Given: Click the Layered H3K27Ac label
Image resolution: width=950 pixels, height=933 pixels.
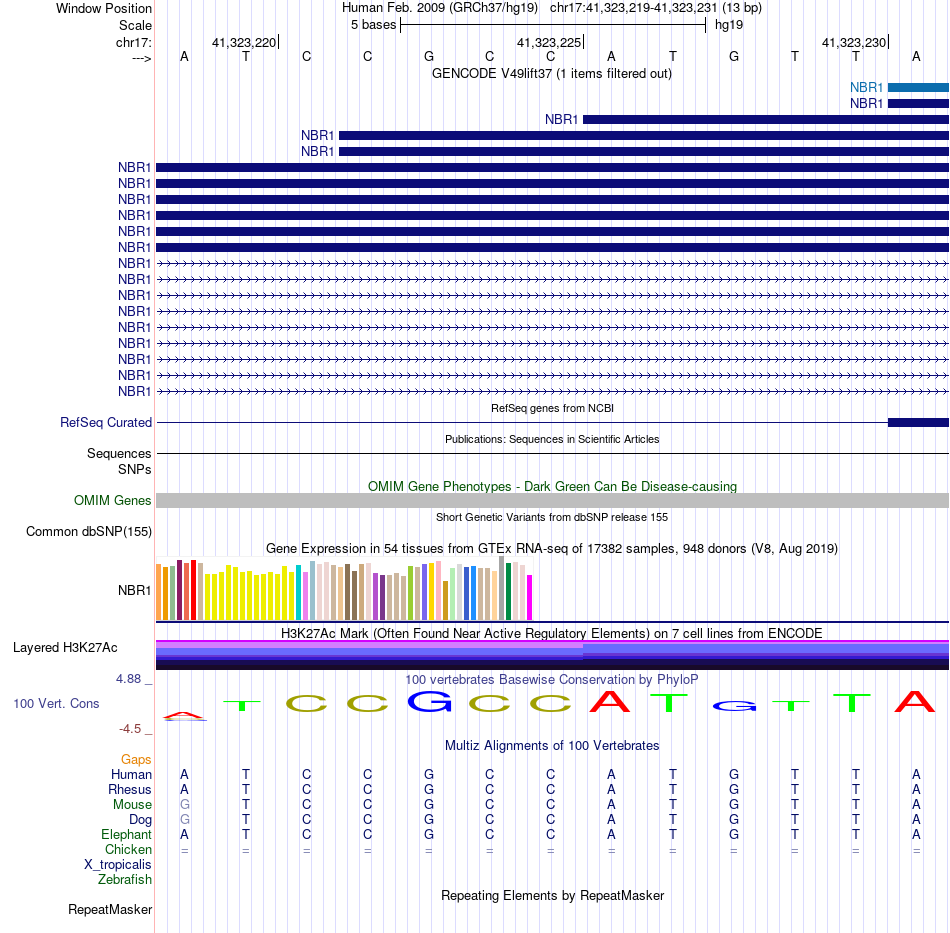Looking at the screenshot, I should click(65, 648).
